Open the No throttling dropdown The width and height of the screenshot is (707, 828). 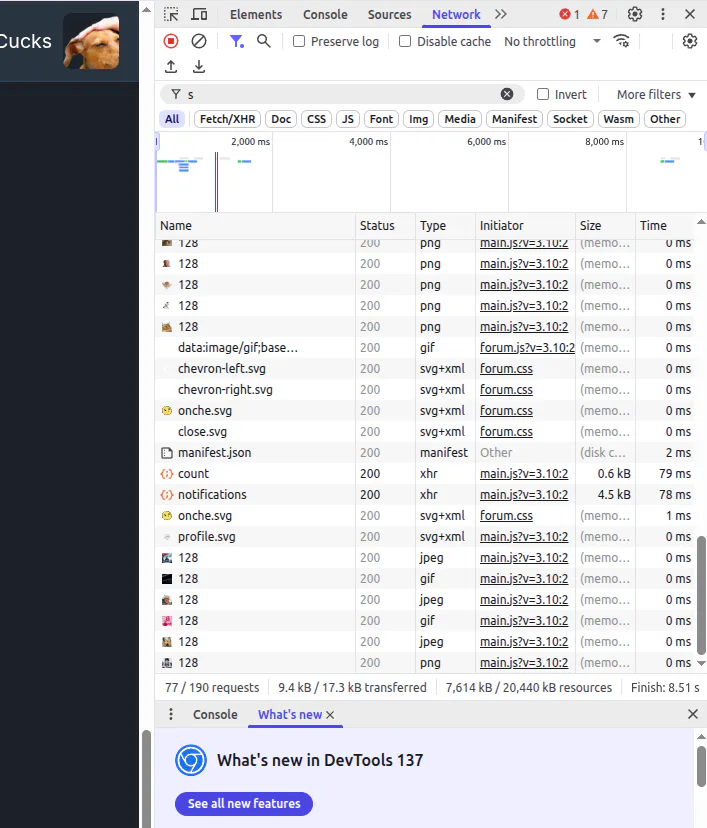click(x=552, y=41)
